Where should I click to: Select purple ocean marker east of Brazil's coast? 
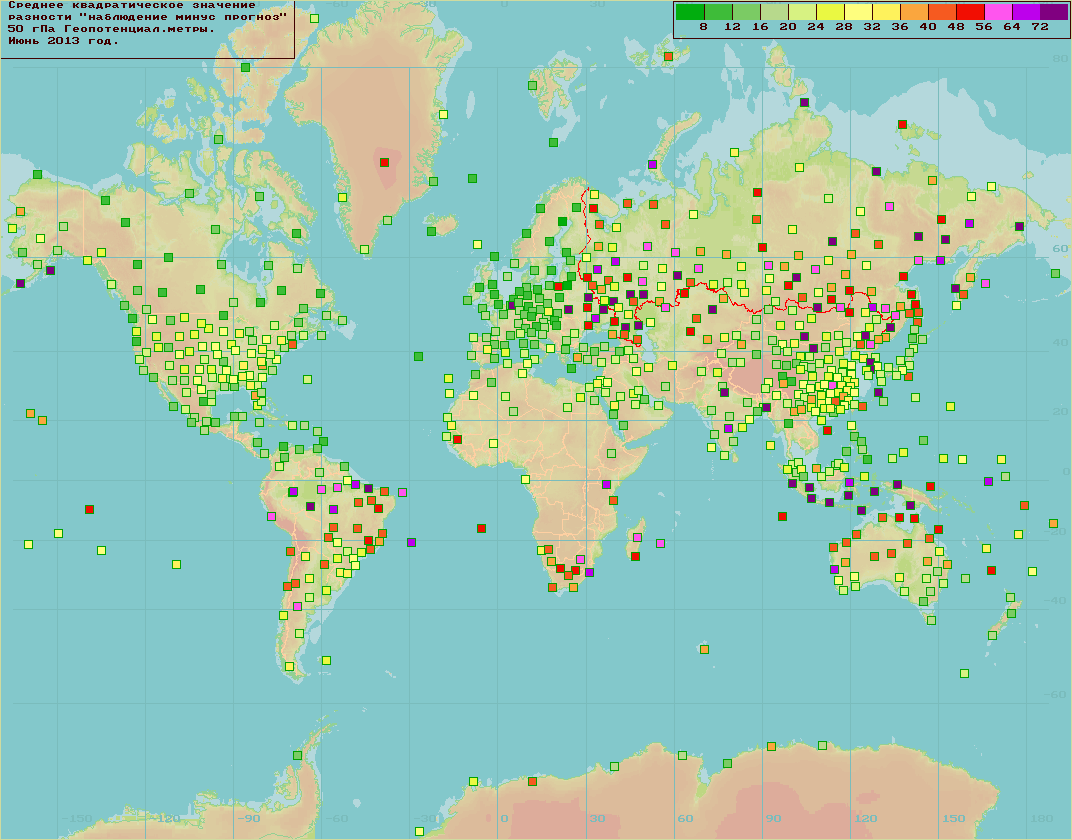(411, 542)
